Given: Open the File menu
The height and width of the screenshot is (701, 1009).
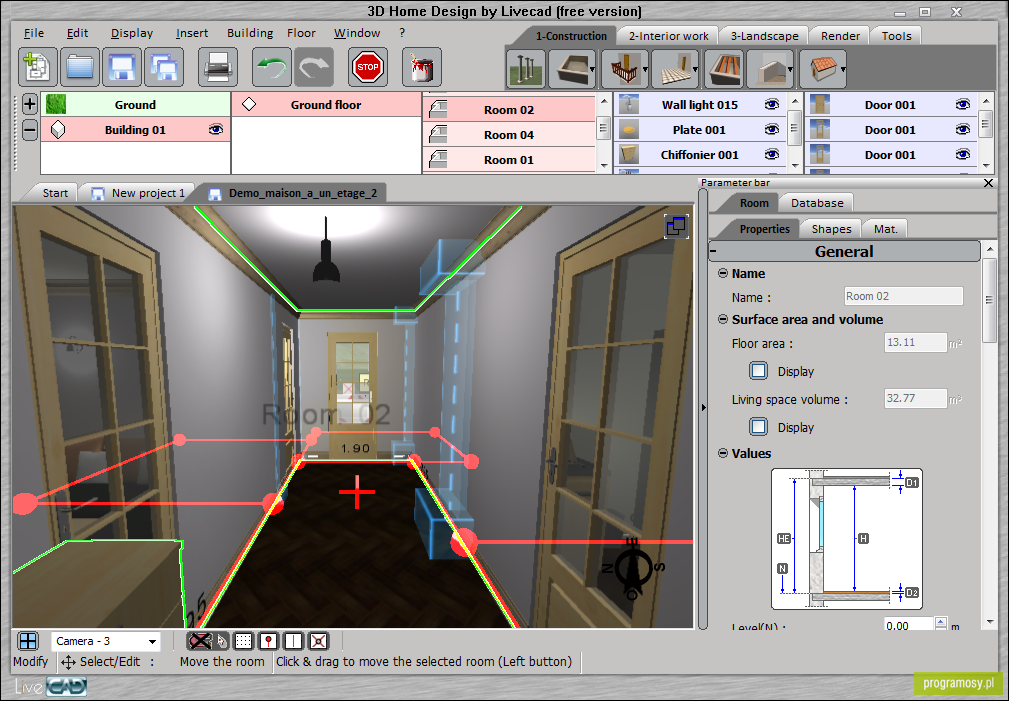Looking at the screenshot, I should coord(33,33).
